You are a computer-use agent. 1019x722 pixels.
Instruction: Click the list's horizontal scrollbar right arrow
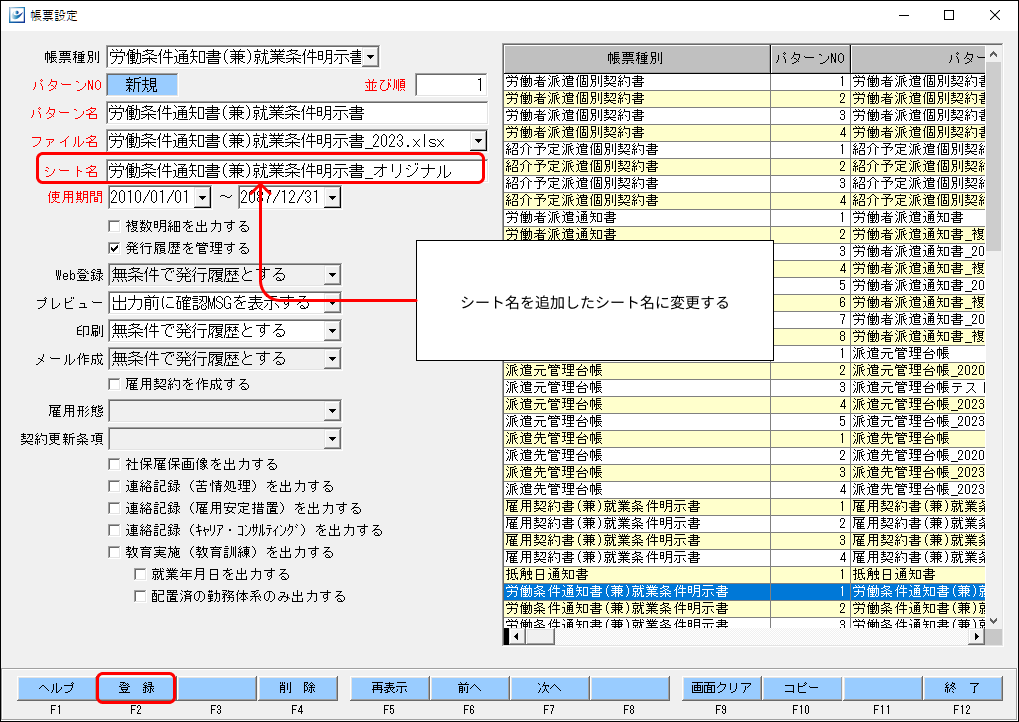pos(976,636)
